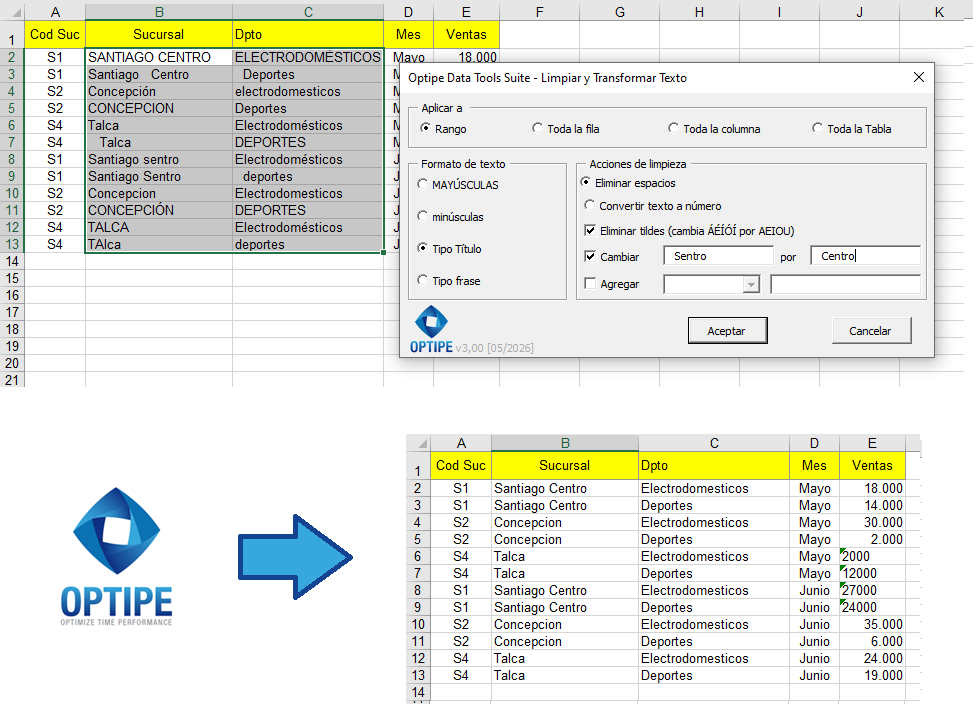This screenshot has height=712, width=980.
Task: Select column A header in the top sheet
Action: click(55, 12)
